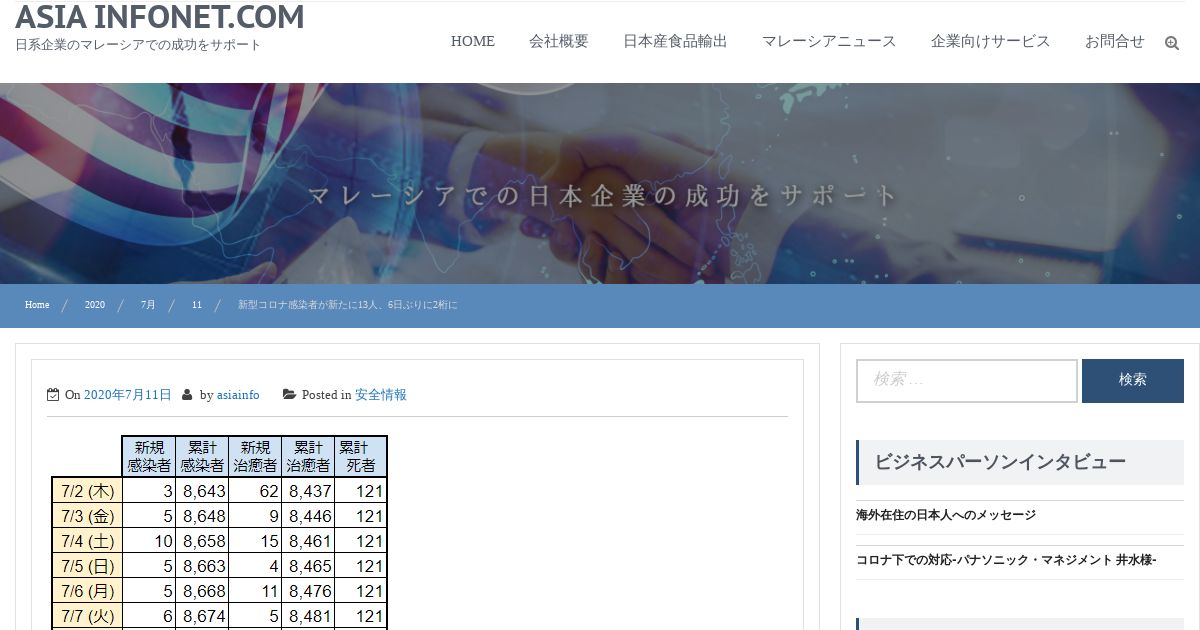
Task: Open the asiainfo author link
Action: pyautogui.click(x=238, y=395)
